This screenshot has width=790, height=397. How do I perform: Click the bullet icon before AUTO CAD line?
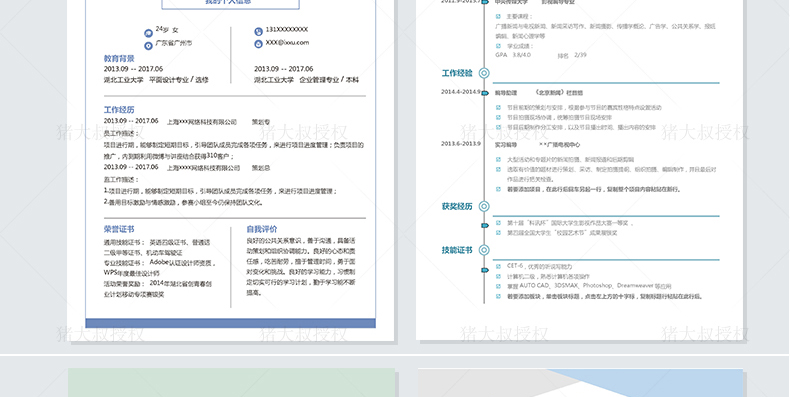[x=498, y=286]
